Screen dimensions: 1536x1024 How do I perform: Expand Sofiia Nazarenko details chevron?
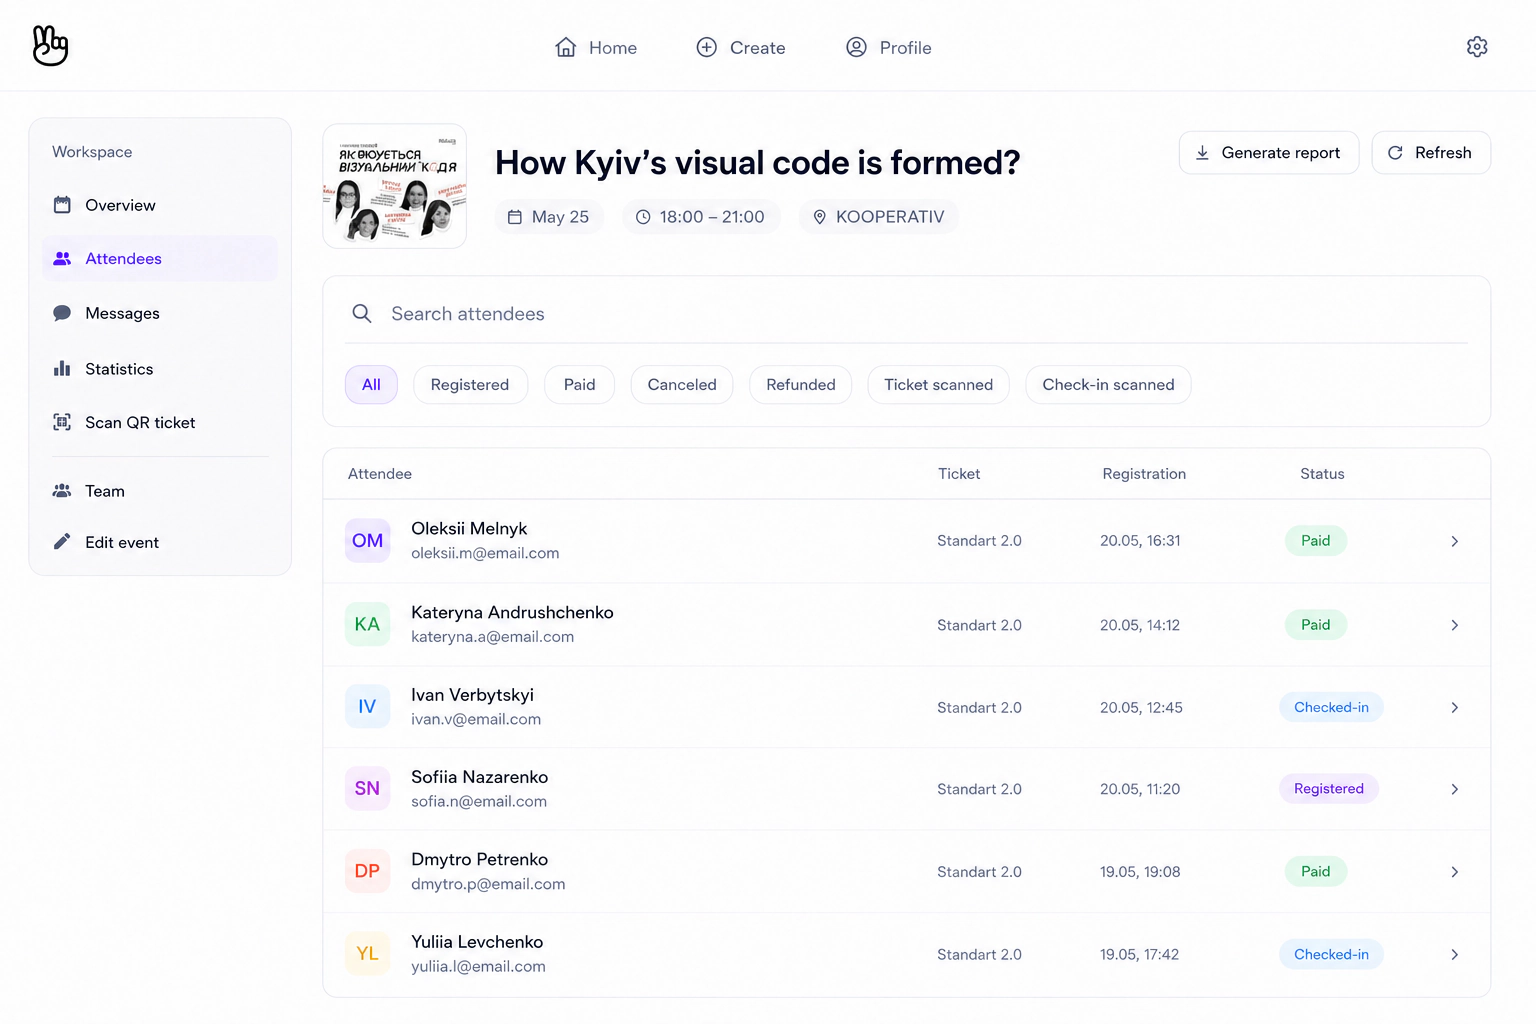[x=1455, y=789]
